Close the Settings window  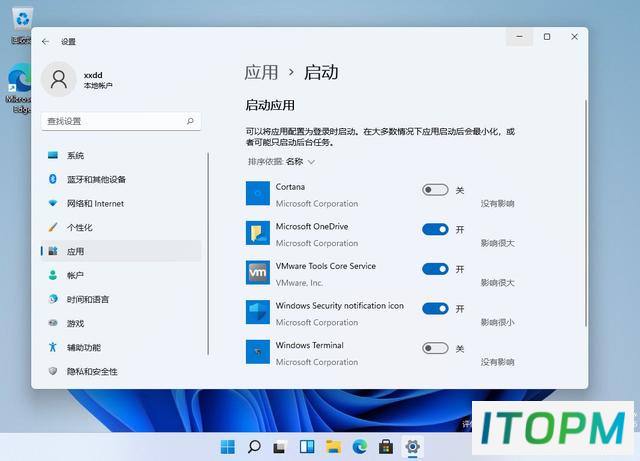point(574,37)
